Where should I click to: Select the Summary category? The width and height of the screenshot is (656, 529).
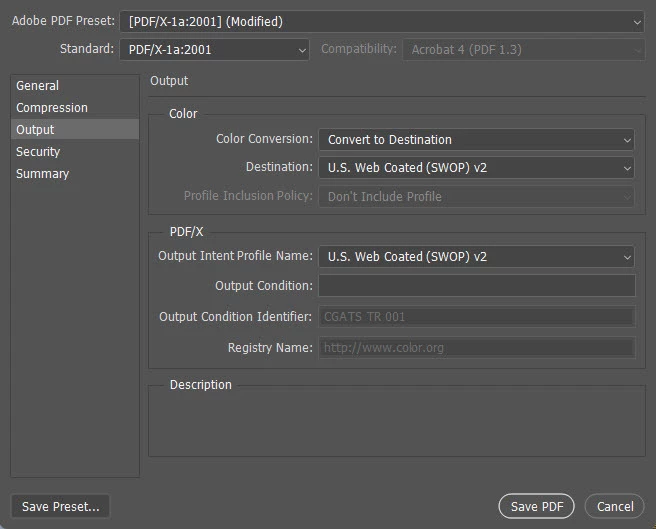(x=75, y=174)
